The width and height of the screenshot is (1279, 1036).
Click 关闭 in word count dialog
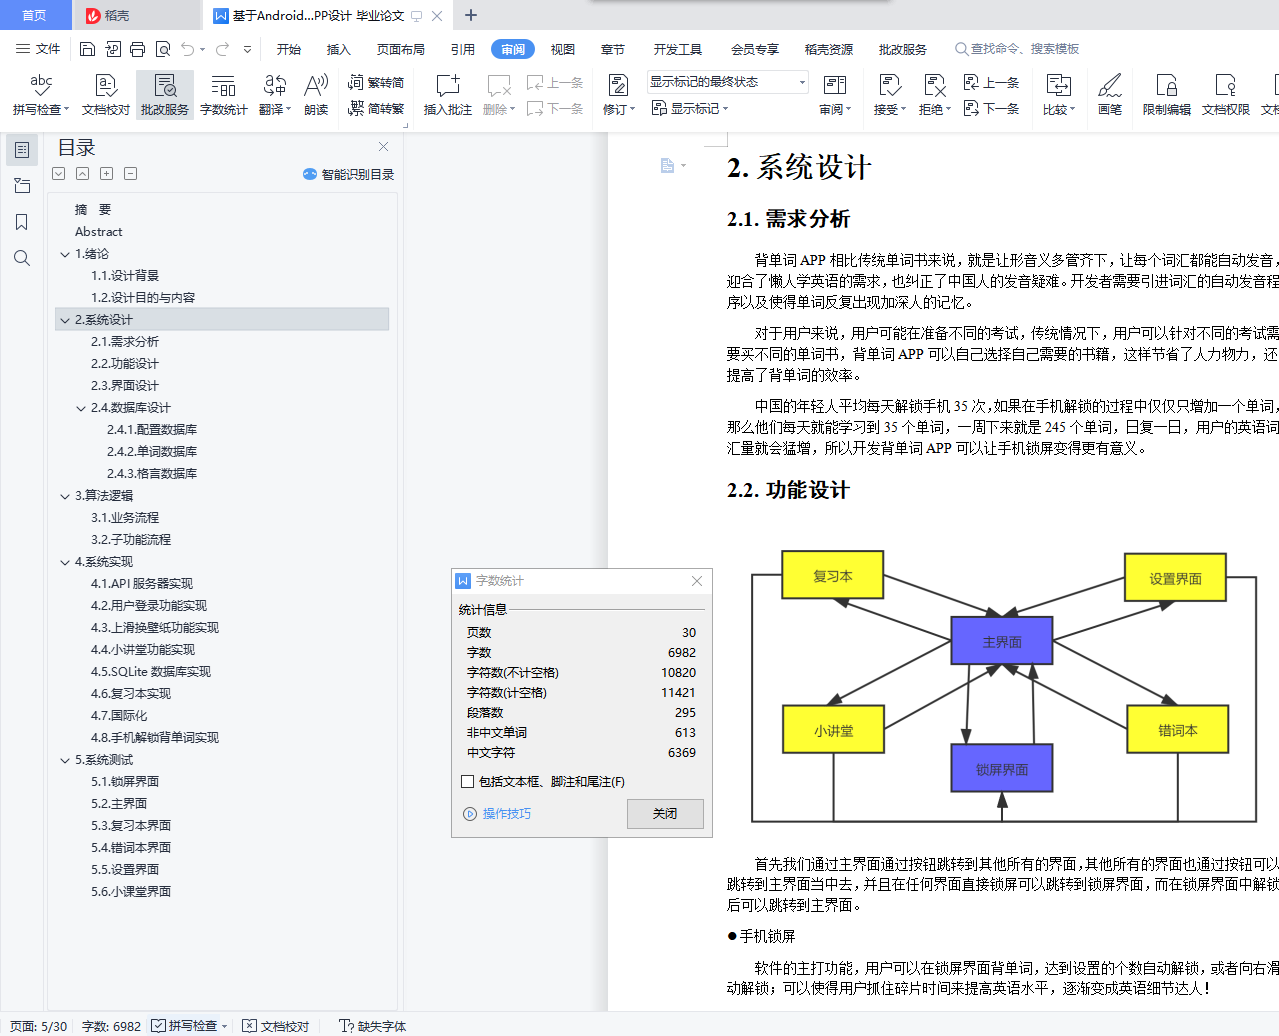click(x=665, y=814)
